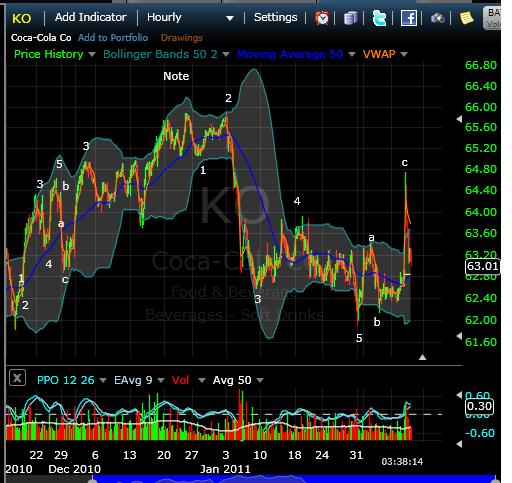Click price scale lower arrow near 61.60
512x483 pixels.
pos(459,336)
